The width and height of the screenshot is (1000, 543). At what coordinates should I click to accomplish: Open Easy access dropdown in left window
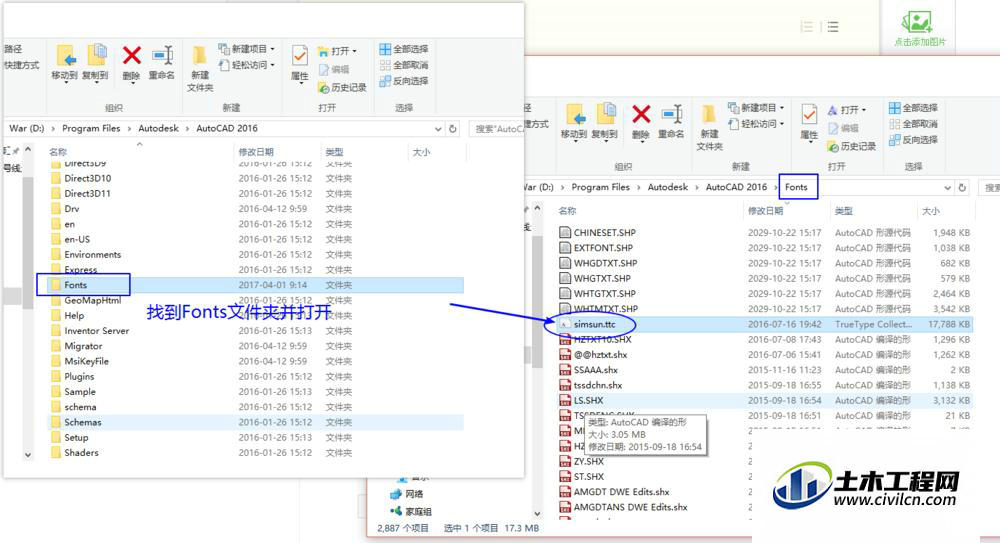pyautogui.click(x=246, y=64)
